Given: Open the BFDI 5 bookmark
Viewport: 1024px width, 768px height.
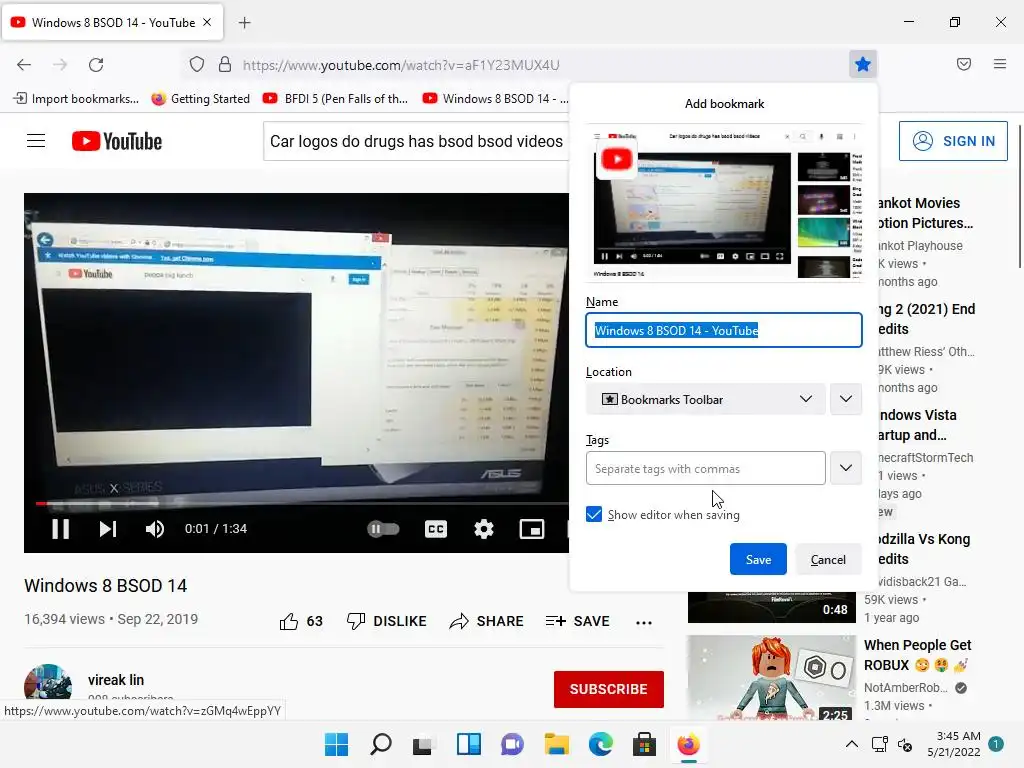Looking at the screenshot, I should coord(335,99).
